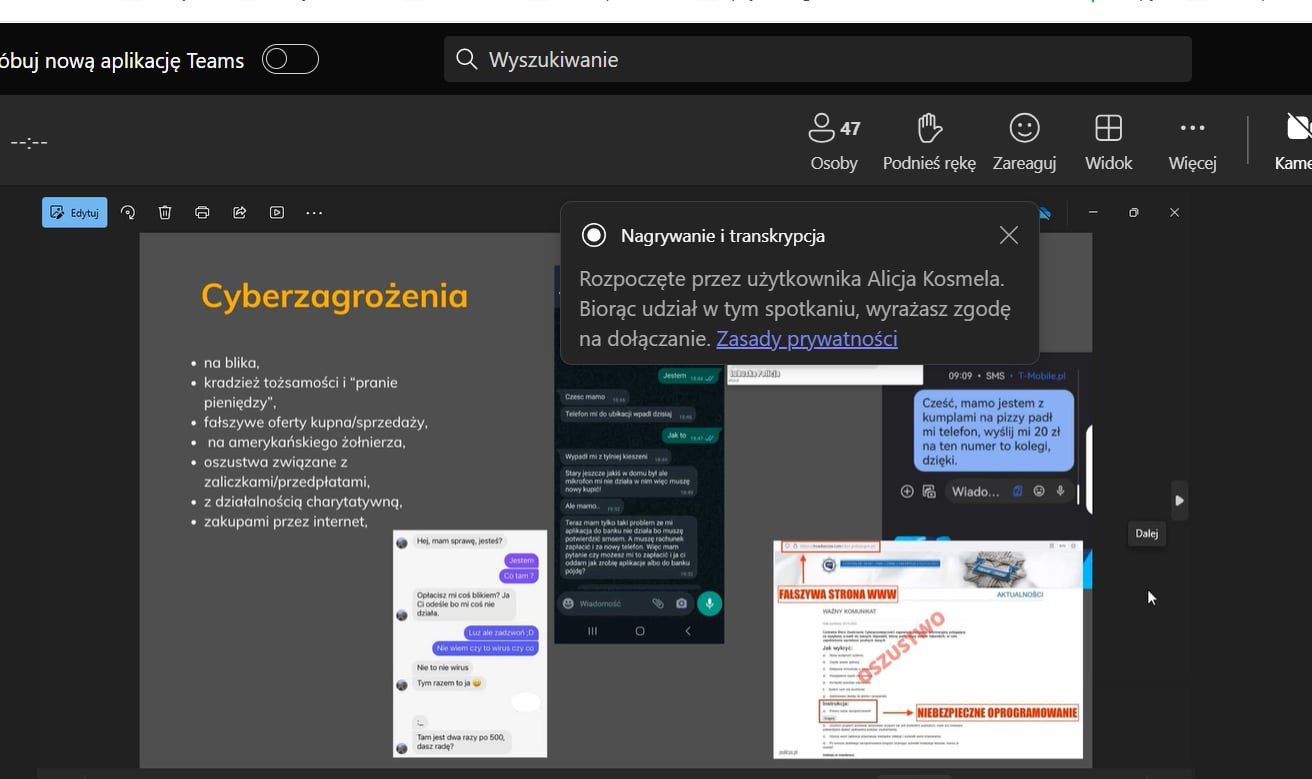
Task: Print the image using the printer icon
Action: pos(202,212)
